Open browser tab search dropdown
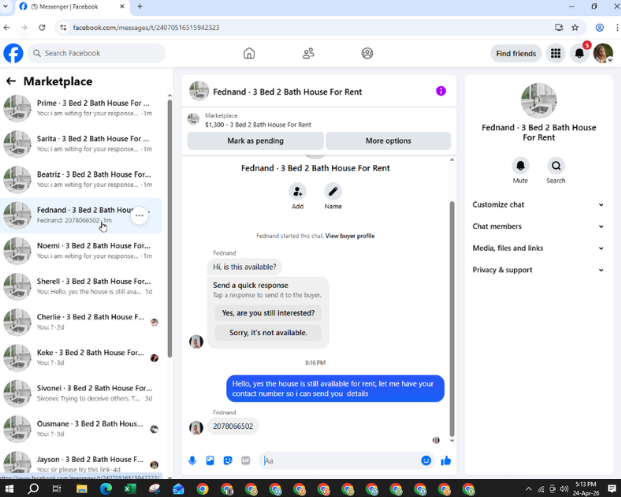621x497 pixels. pyautogui.click(x=6, y=6)
